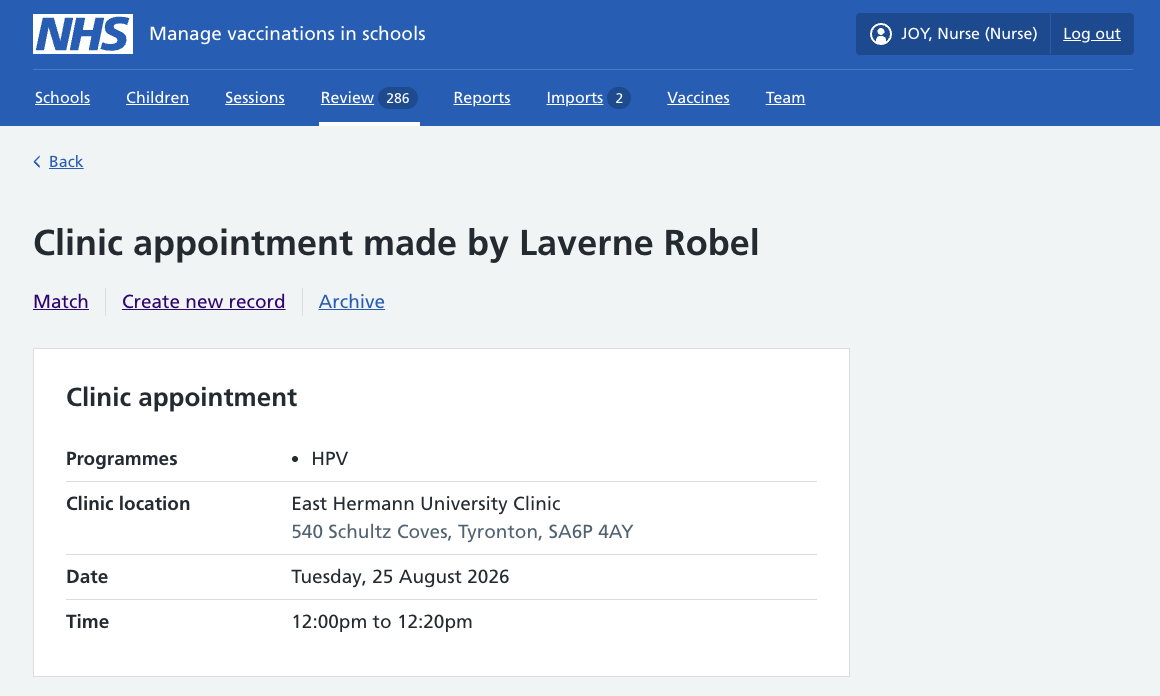Choose Create new record
The width and height of the screenshot is (1160, 696).
click(x=203, y=302)
